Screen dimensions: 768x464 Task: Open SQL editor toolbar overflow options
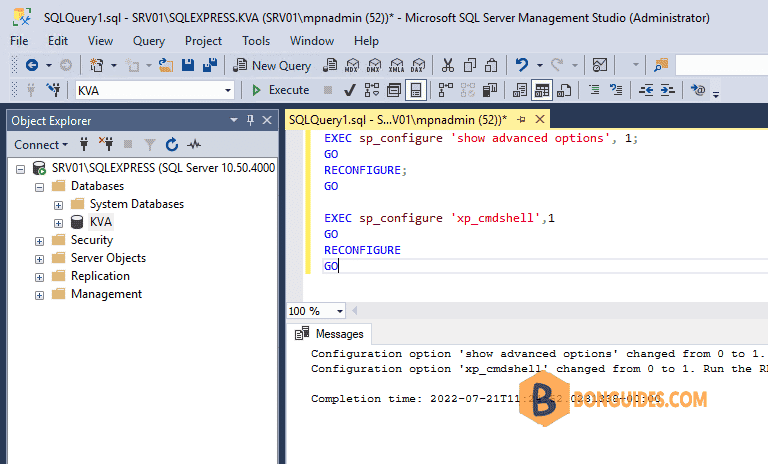pyautogui.click(x=716, y=95)
